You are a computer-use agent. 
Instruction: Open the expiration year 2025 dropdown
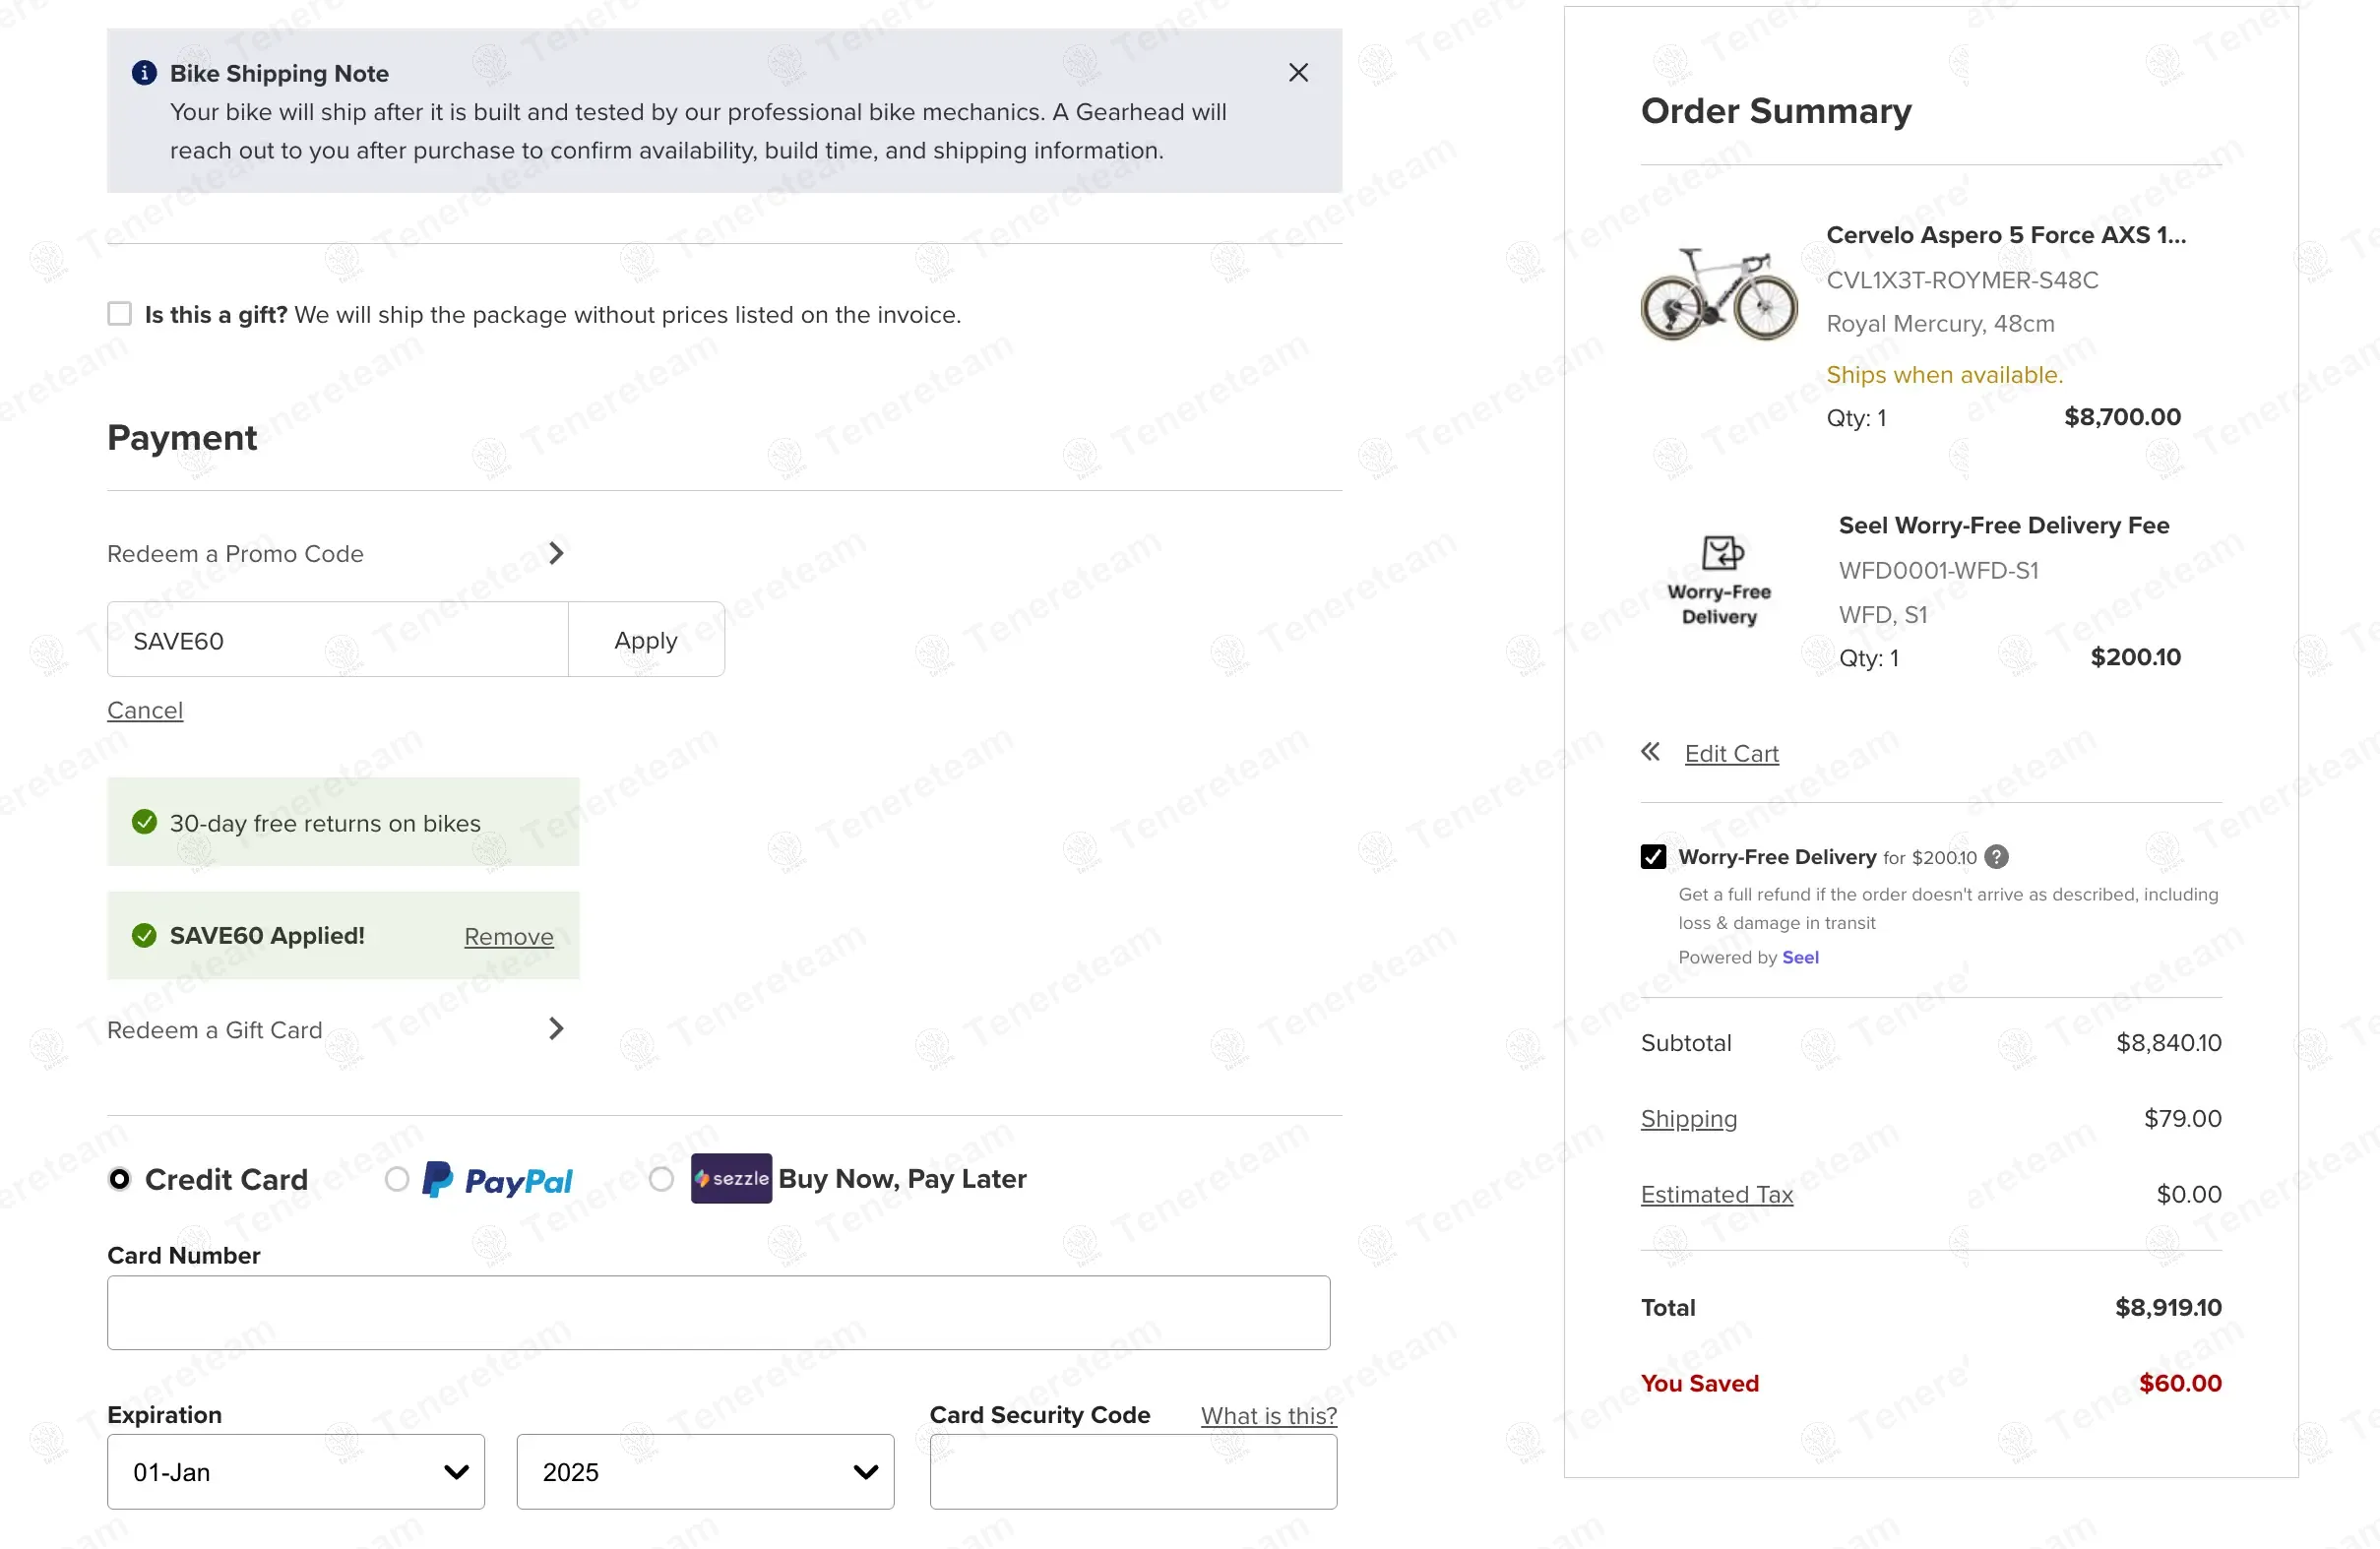pyautogui.click(x=705, y=1472)
